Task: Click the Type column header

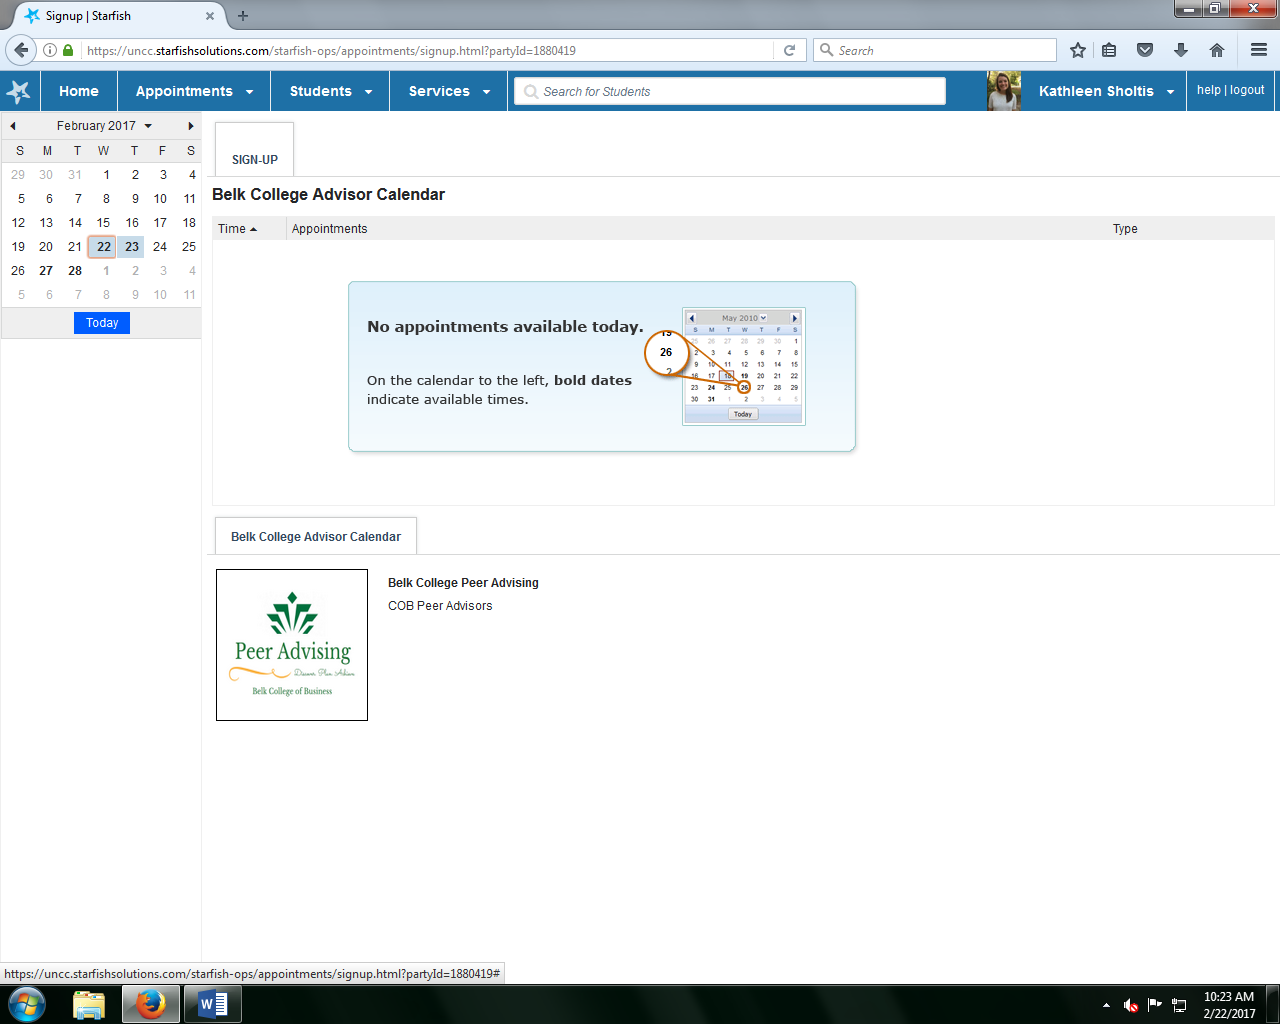Action: point(1125,229)
